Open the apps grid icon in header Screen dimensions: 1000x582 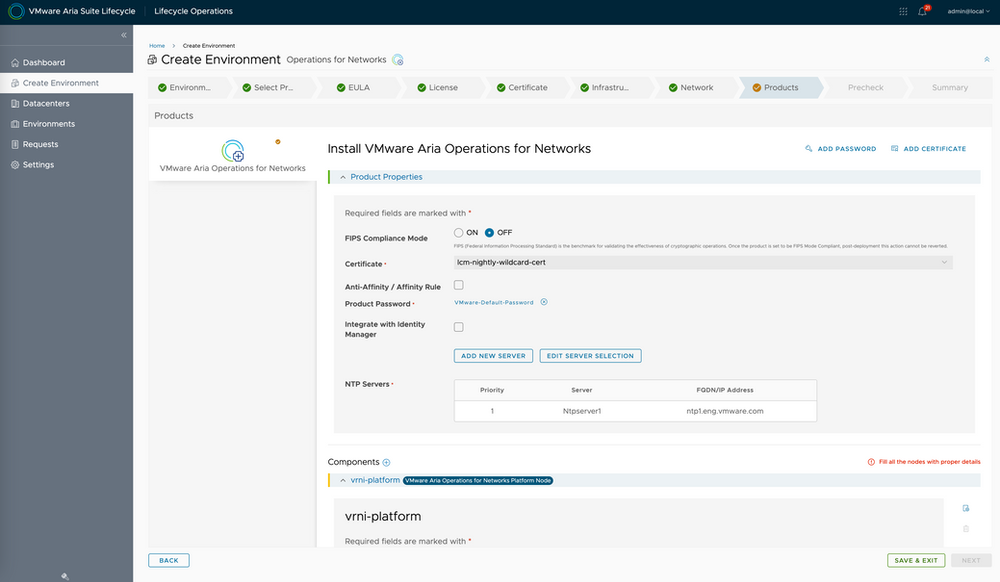(x=904, y=12)
